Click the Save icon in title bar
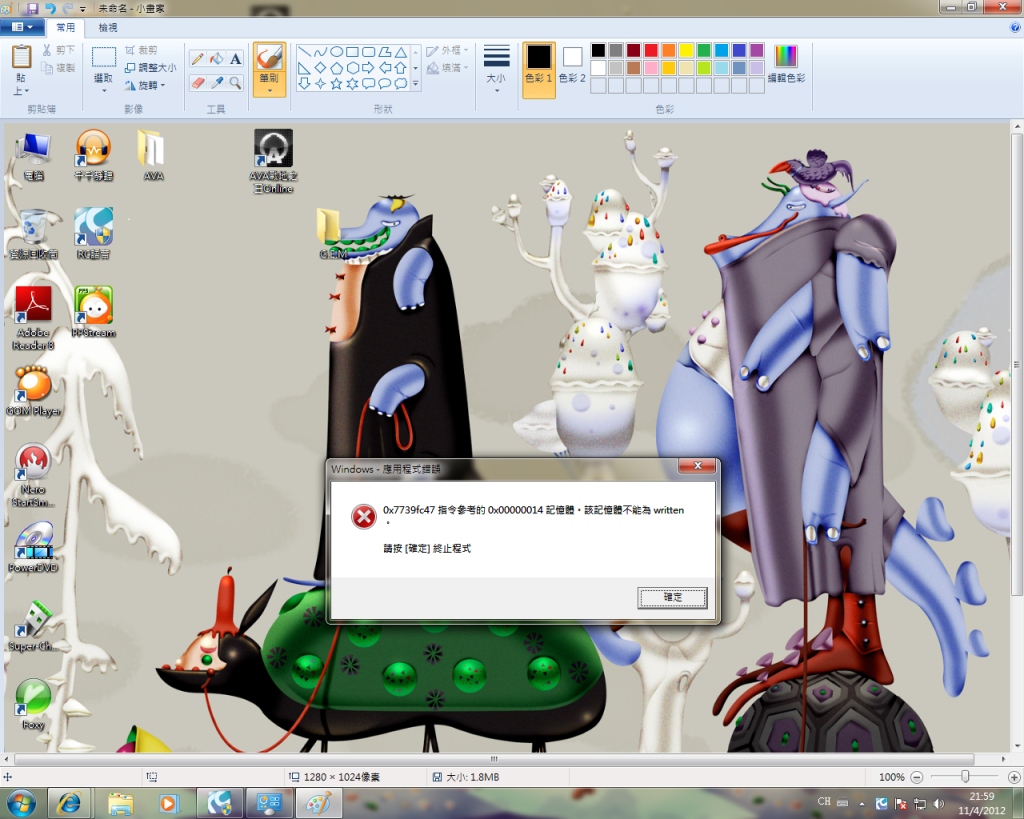The image size is (1024, 819). (x=32, y=8)
